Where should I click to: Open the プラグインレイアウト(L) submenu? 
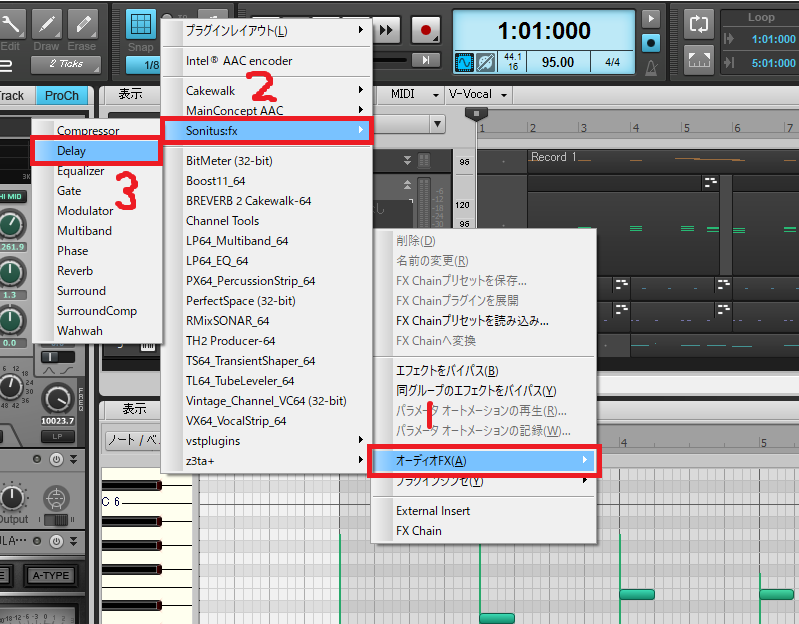click(x=265, y=31)
